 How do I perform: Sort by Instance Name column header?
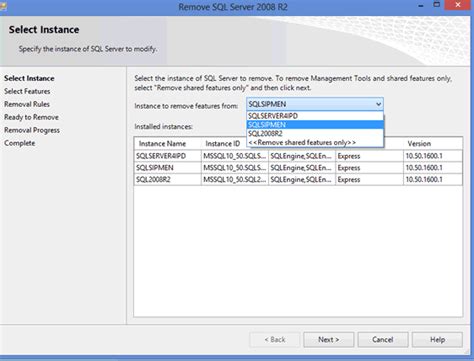[168, 144]
